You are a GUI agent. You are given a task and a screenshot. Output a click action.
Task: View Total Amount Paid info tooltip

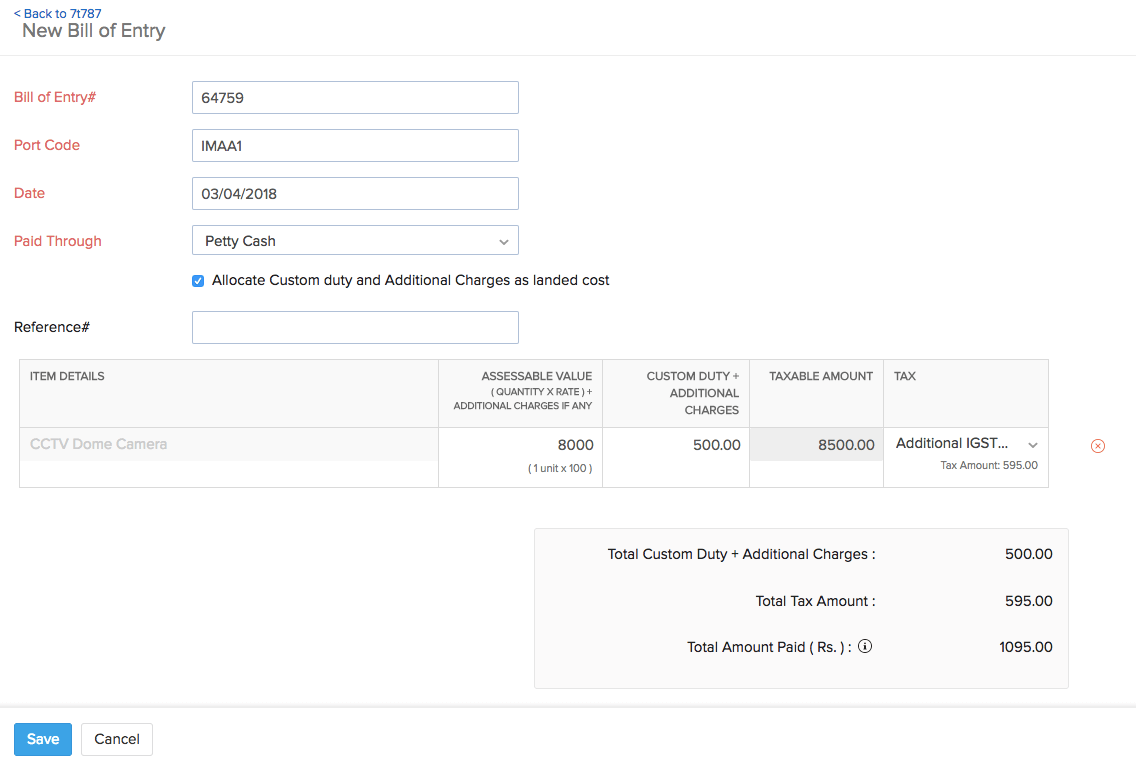click(x=864, y=646)
